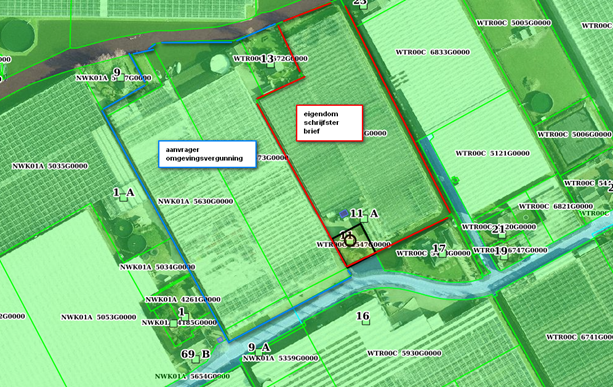Viewport: 613px width, 387px height.
Task: Select parcel label WTR00C 6833G0000
Action: 433,52
